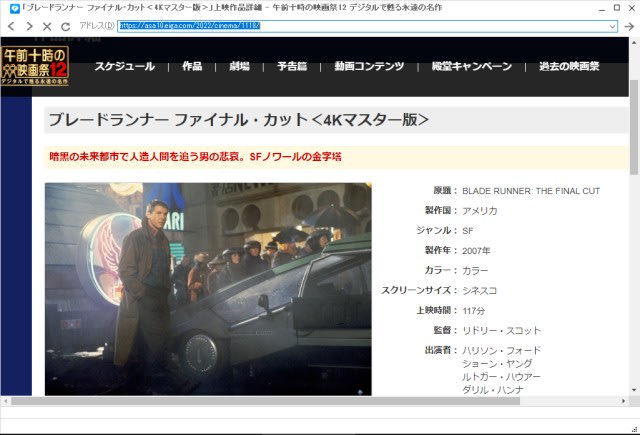640x435 pixels.
Task: Click the 午前十時の映画祭12 site logo
Action: tap(35, 66)
